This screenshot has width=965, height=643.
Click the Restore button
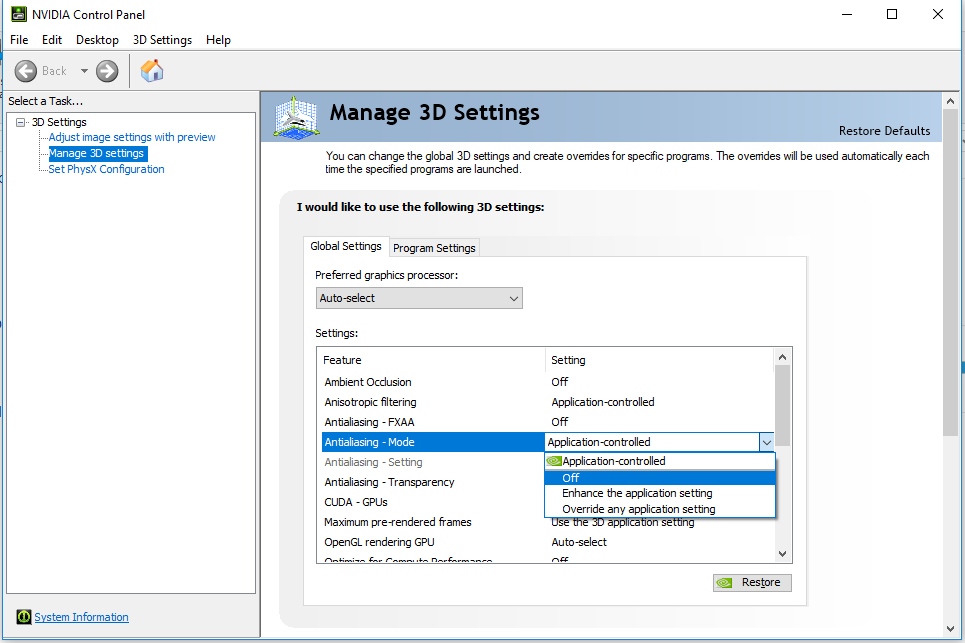752,583
